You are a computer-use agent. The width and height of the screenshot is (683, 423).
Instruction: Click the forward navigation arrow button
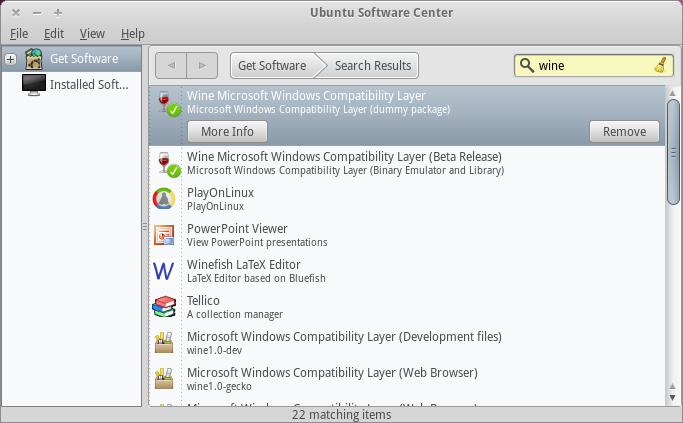pyautogui.click(x=202, y=65)
